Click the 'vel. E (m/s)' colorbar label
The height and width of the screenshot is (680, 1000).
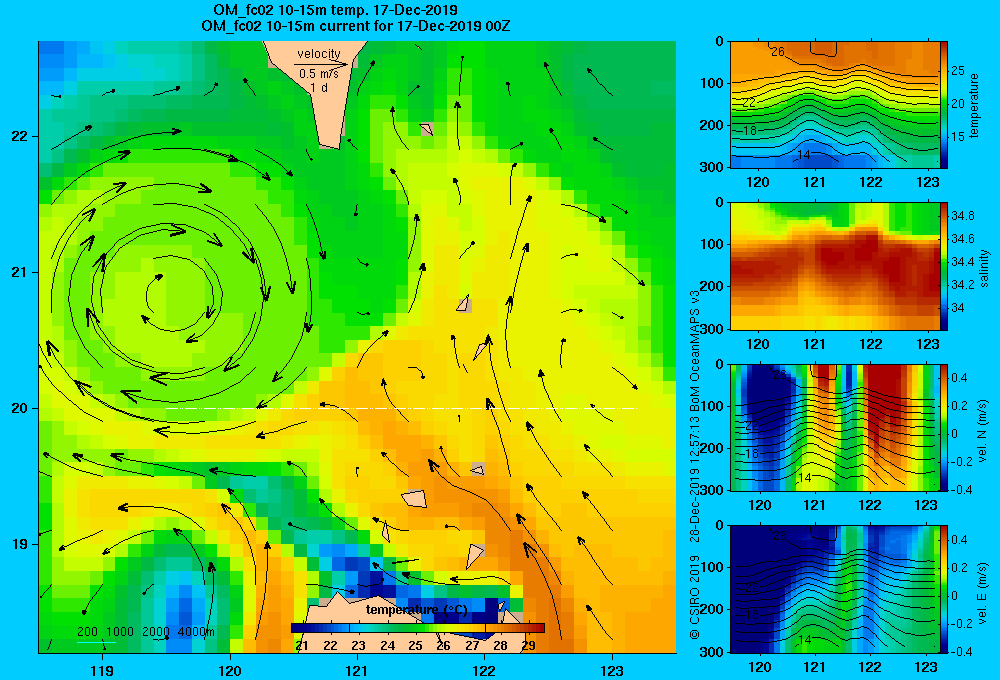point(983,592)
